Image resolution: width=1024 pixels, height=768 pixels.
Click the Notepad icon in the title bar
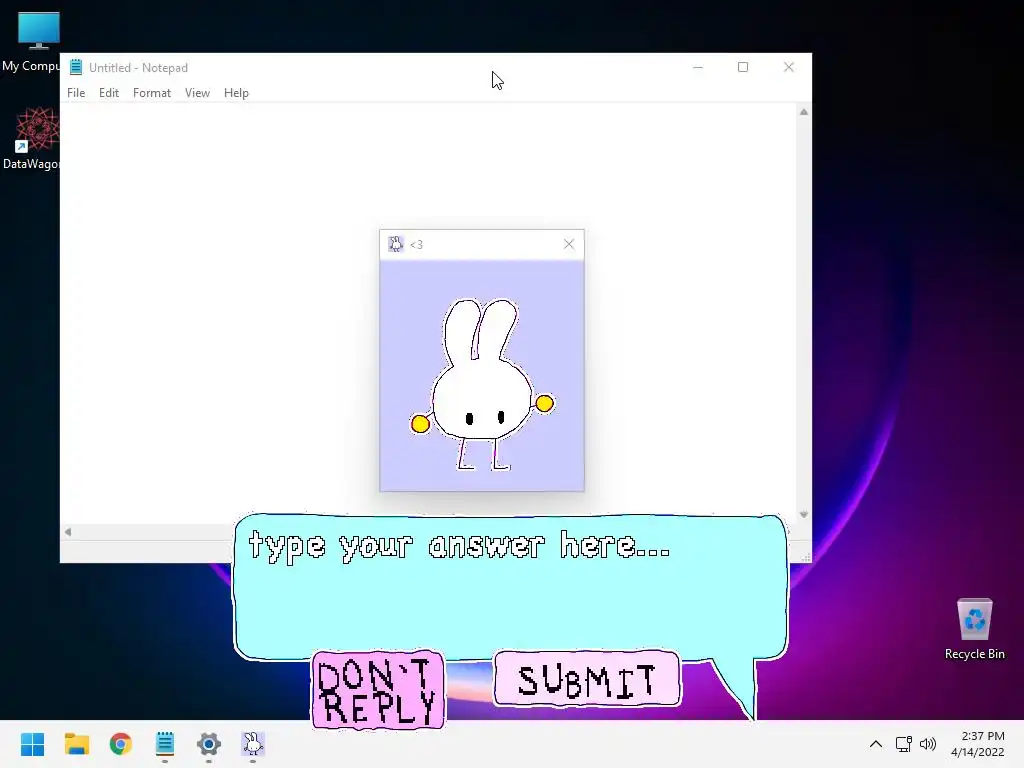tap(76, 67)
